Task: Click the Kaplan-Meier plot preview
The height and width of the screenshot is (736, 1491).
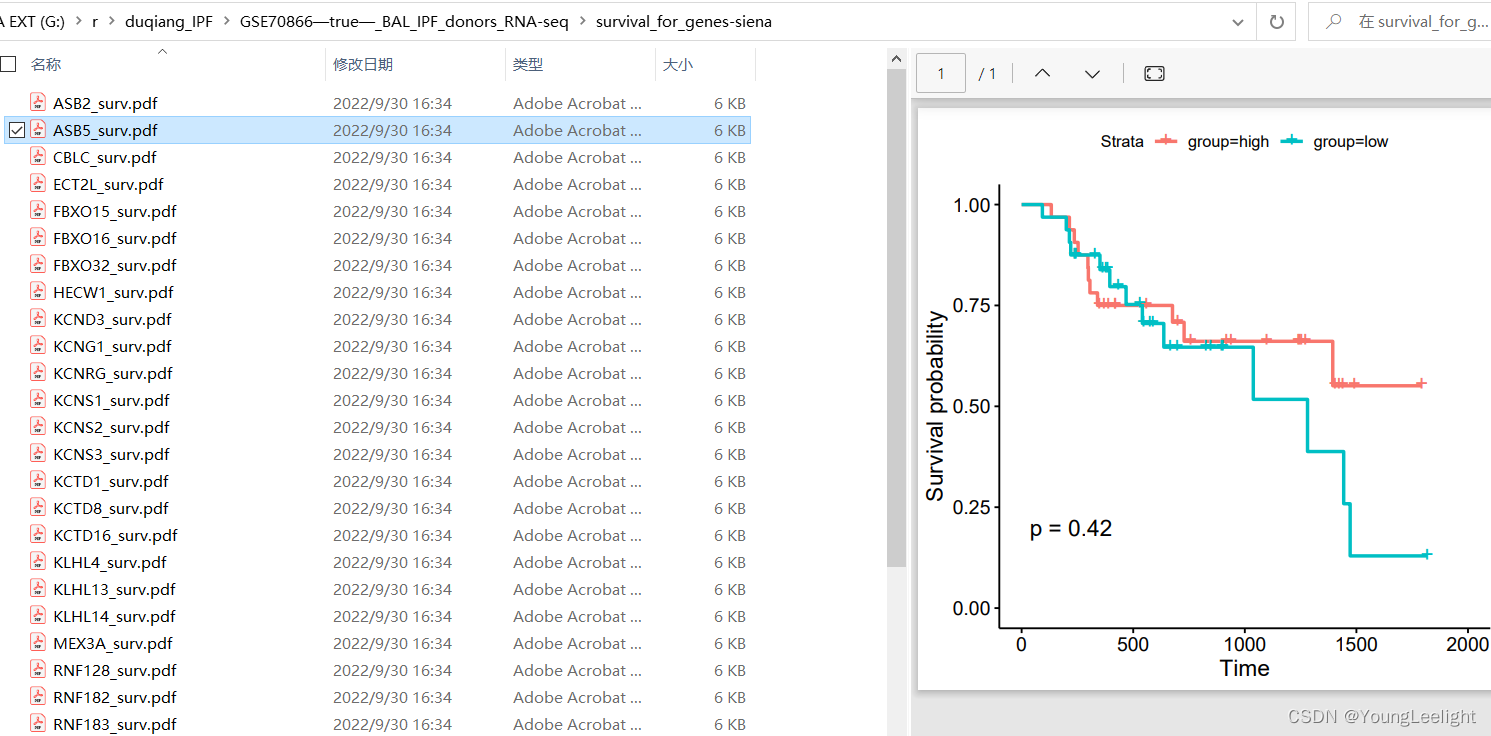Action: click(1204, 398)
